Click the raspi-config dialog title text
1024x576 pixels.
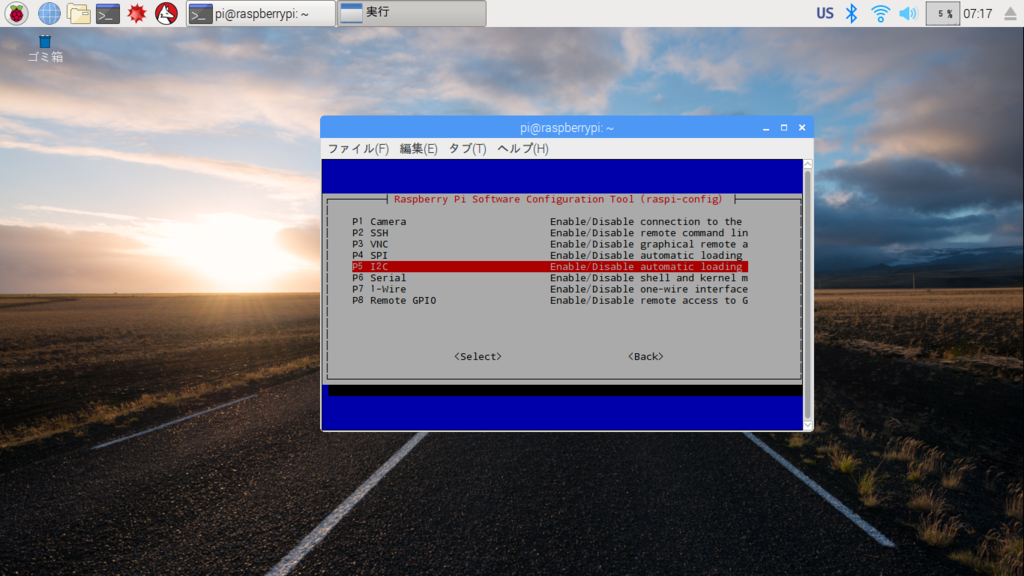(x=558, y=199)
